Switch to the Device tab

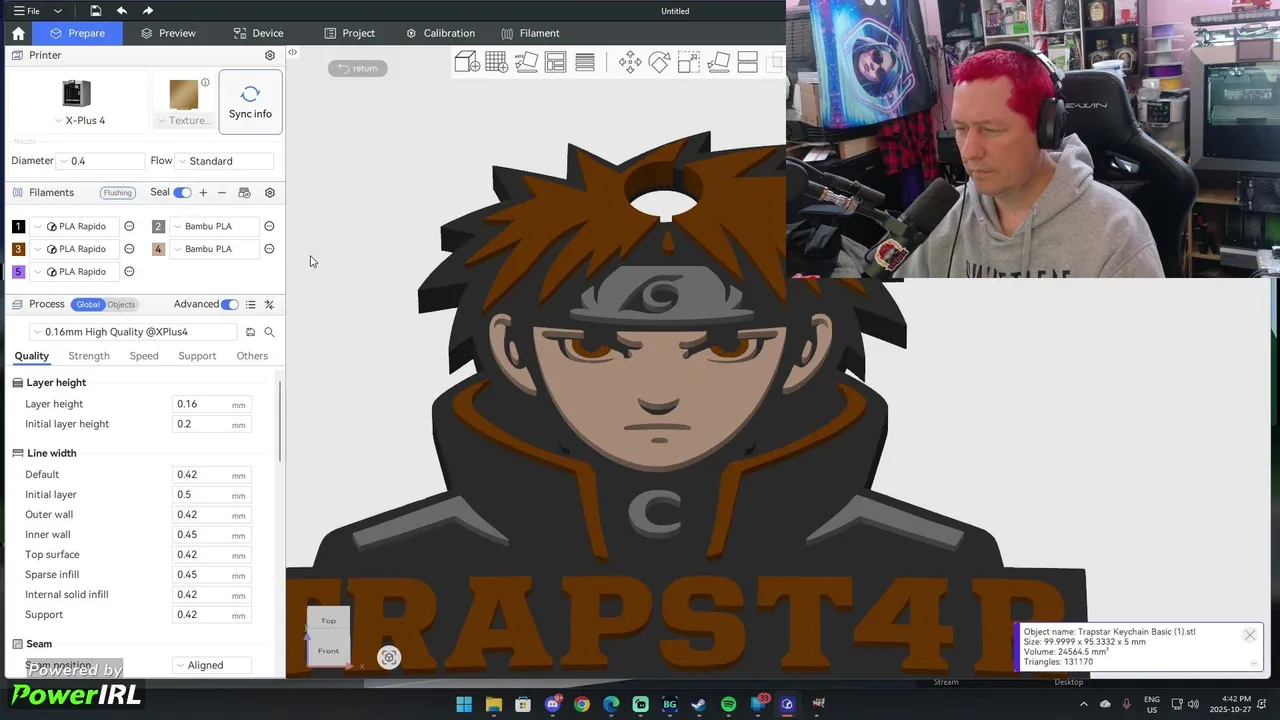tap(258, 33)
